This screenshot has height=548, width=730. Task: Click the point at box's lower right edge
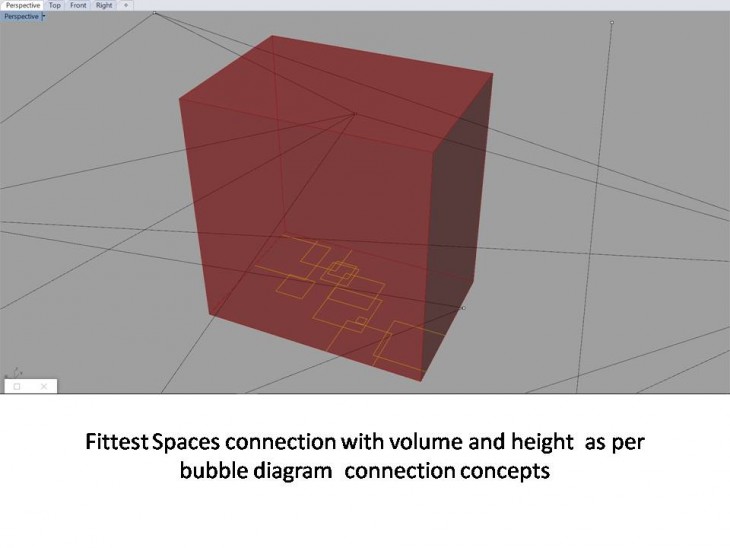pyautogui.click(x=463, y=308)
